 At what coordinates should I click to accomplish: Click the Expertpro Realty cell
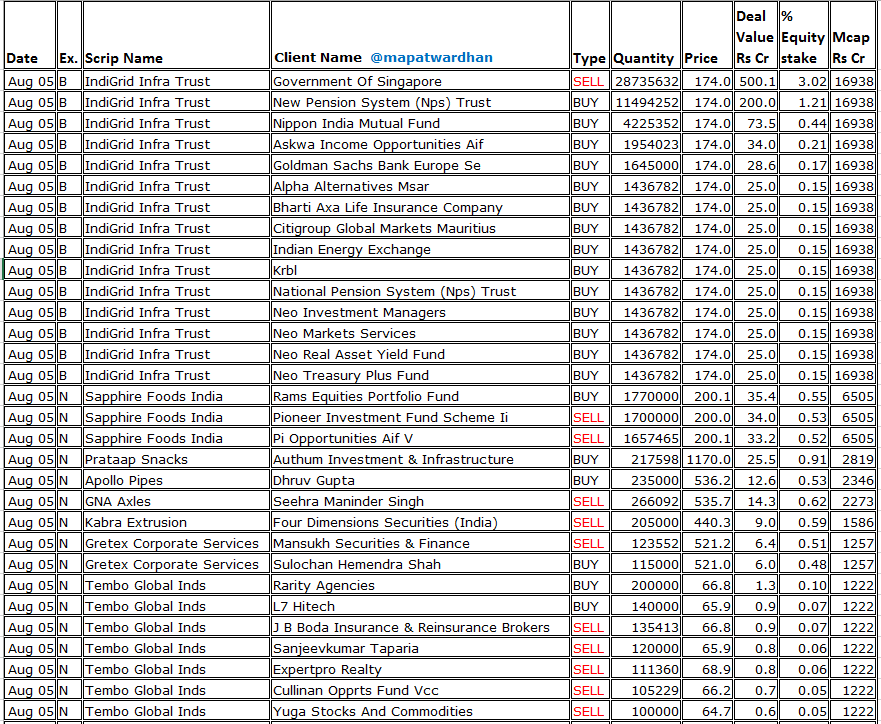point(420,670)
